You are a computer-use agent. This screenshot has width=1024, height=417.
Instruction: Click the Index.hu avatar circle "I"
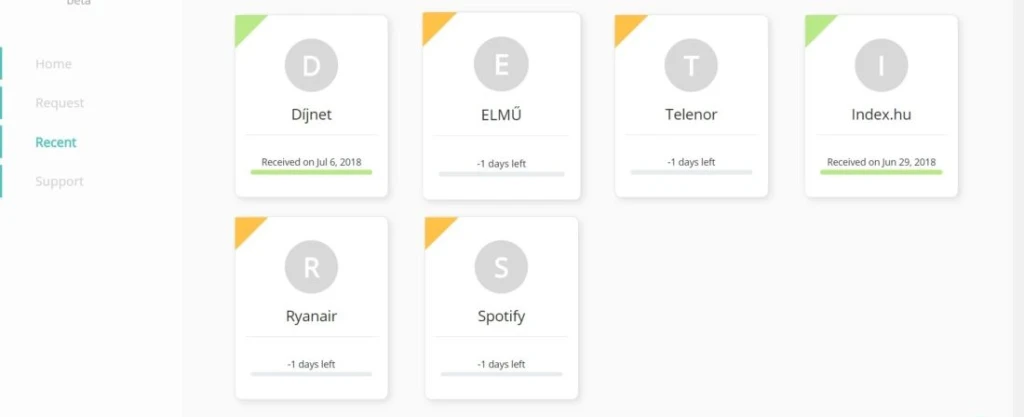click(x=881, y=66)
